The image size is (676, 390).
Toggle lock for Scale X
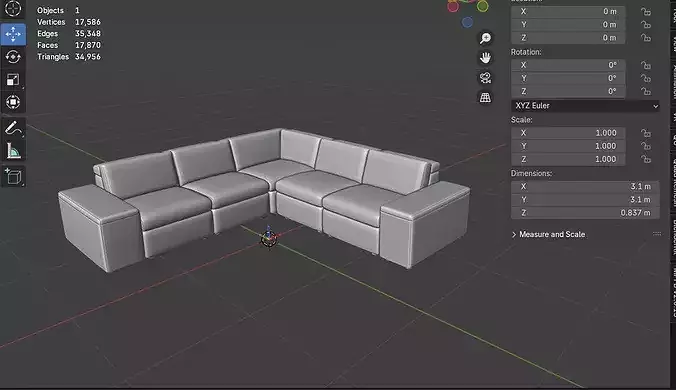point(646,133)
